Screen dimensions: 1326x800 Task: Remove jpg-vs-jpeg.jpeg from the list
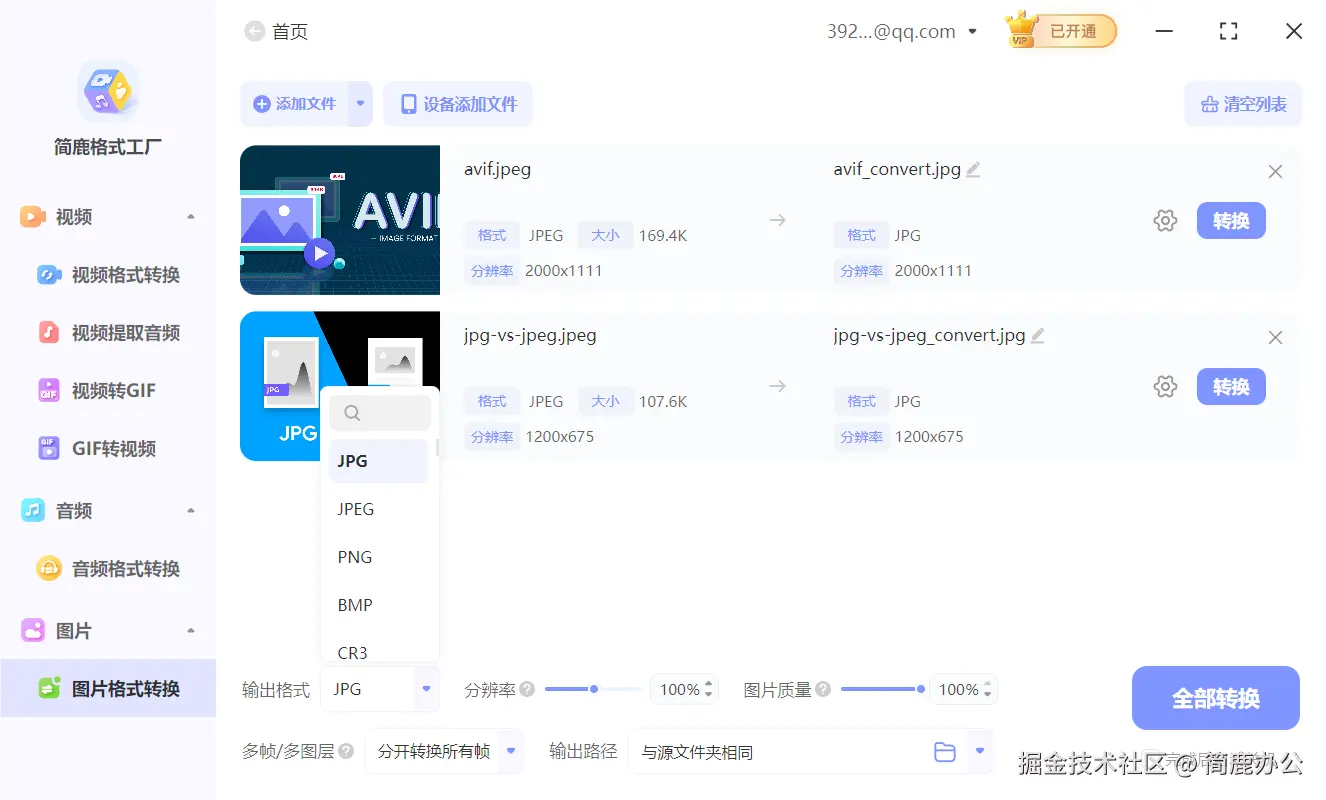click(1275, 338)
